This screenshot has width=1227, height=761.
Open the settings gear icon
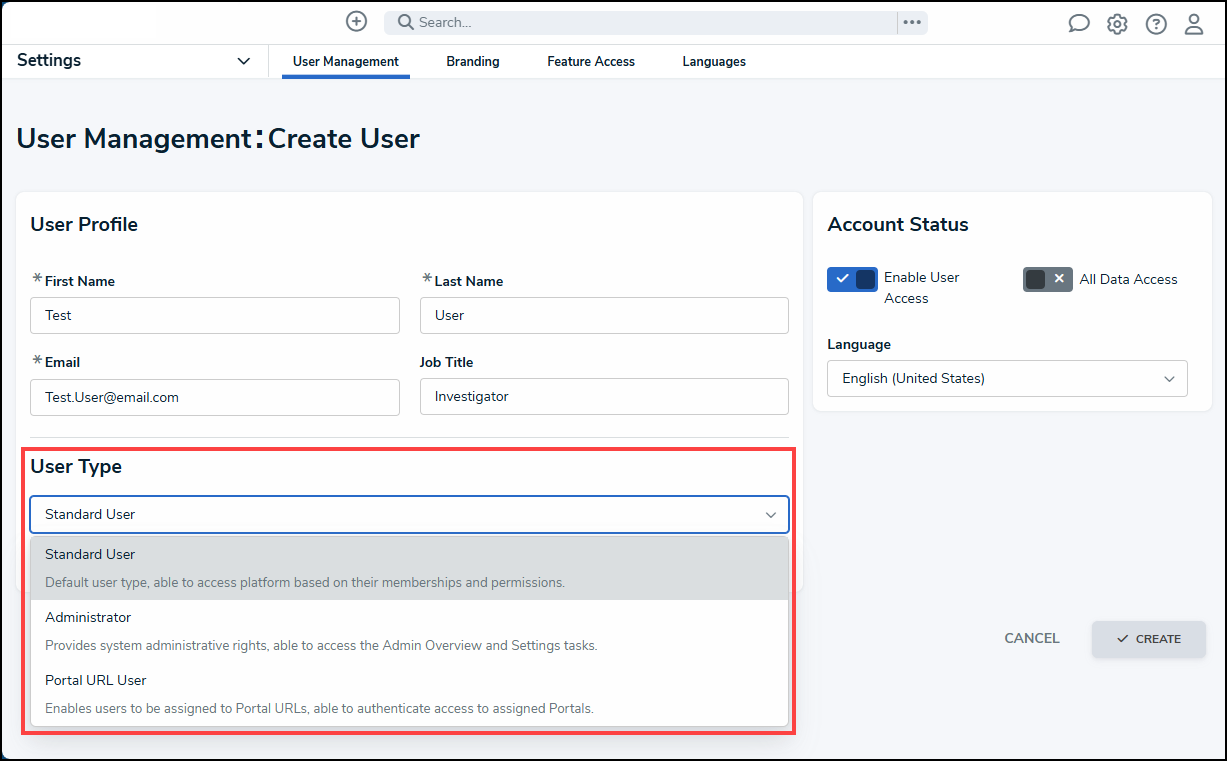pos(1117,24)
